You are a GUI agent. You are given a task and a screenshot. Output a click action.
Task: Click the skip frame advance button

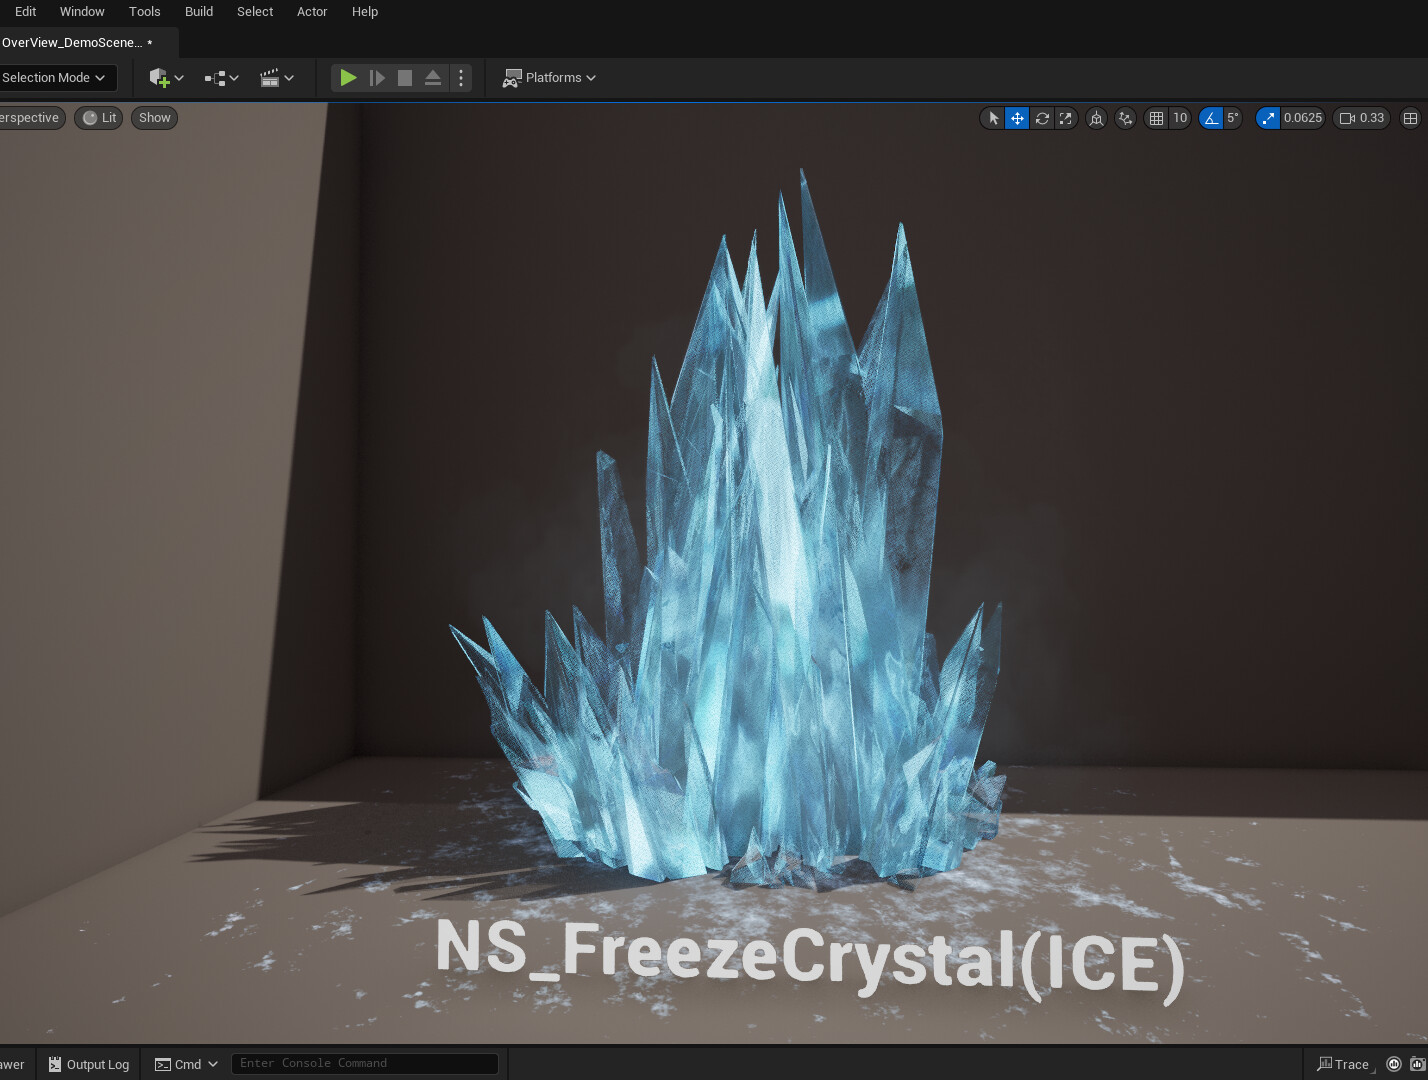pyautogui.click(x=377, y=78)
